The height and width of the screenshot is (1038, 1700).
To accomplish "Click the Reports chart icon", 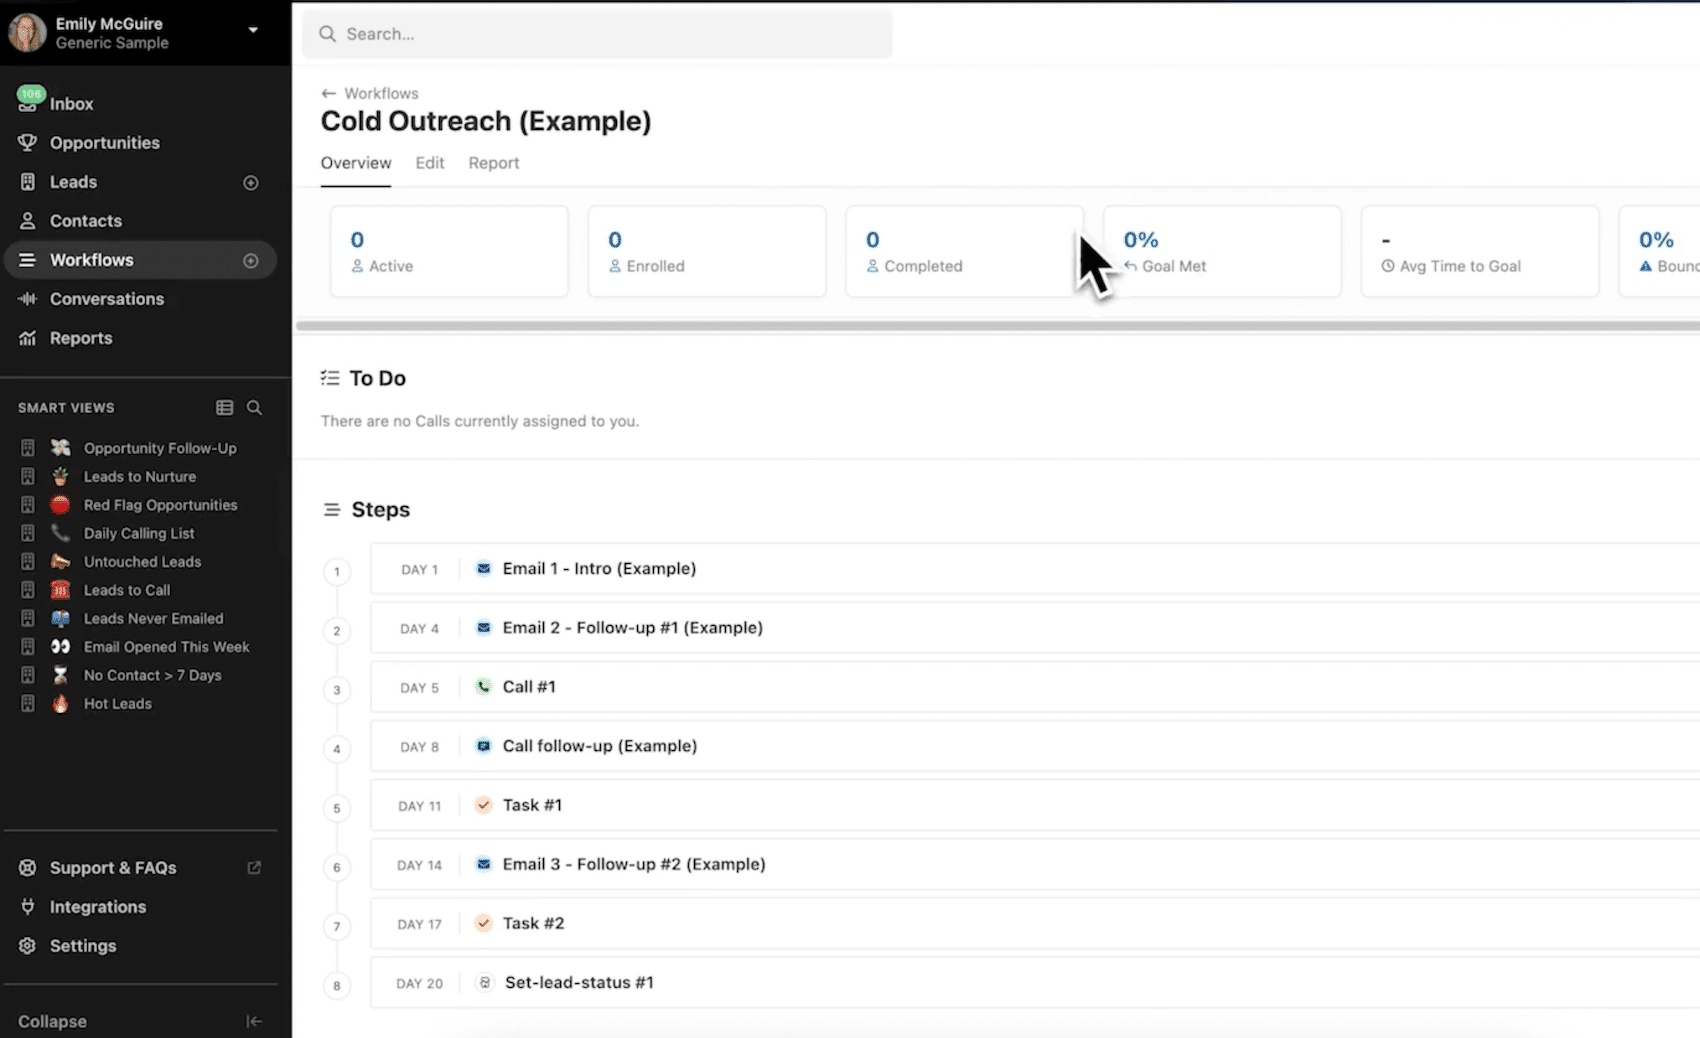I will tap(28, 338).
